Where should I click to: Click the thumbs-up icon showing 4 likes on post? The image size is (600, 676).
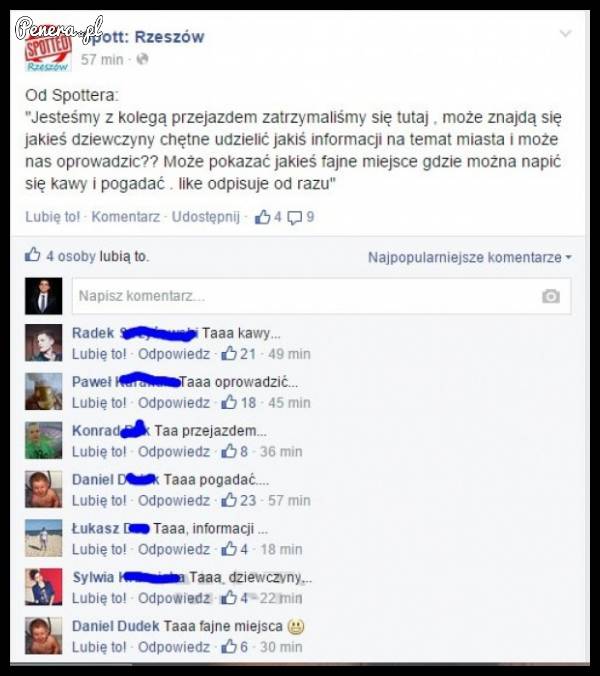click(x=262, y=217)
